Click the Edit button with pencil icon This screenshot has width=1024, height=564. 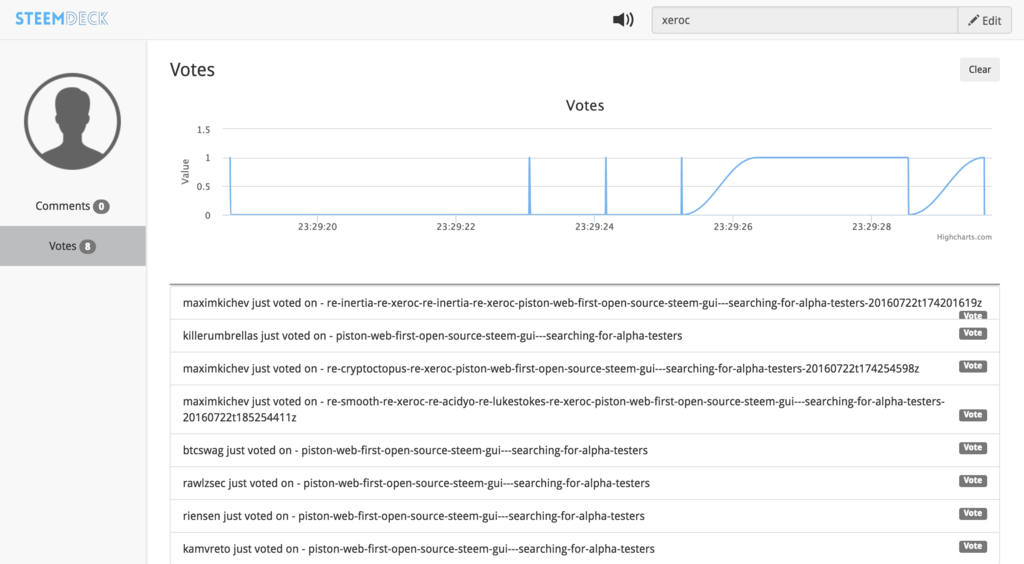pyautogui.click(x=984, y=20)
